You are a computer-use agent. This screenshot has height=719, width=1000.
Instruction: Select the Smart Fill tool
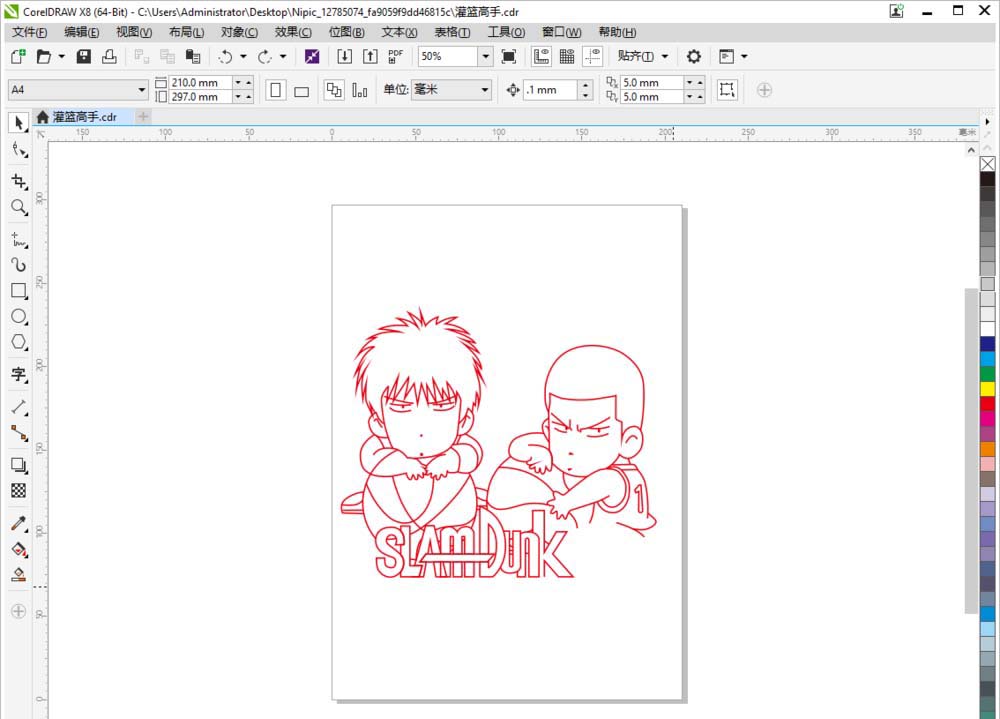(x=18, y=575)
